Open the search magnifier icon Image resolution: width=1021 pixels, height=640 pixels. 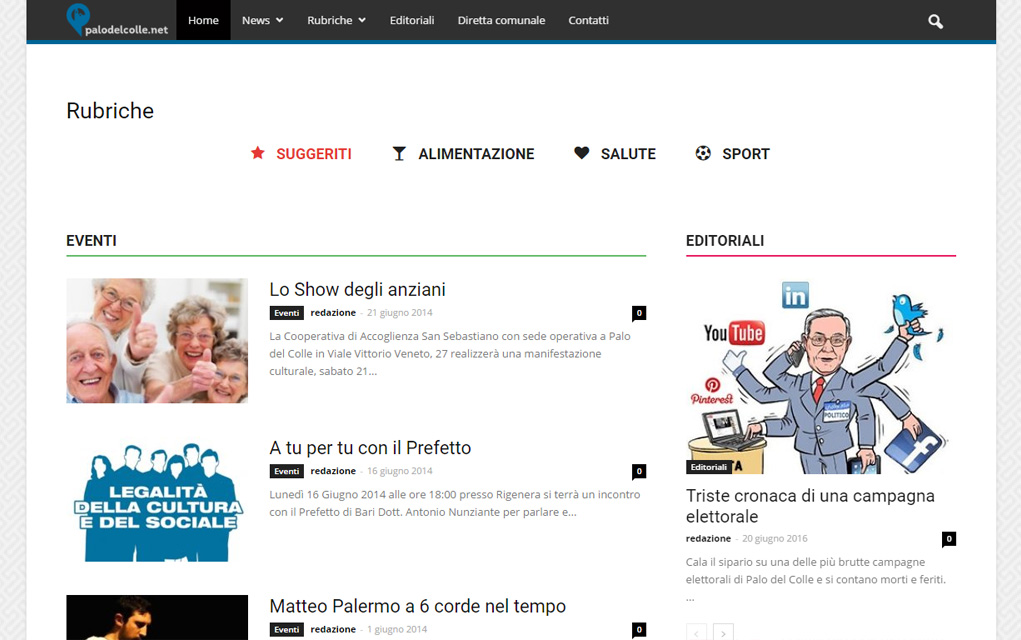pyautogui.click(x=935, y=21)
